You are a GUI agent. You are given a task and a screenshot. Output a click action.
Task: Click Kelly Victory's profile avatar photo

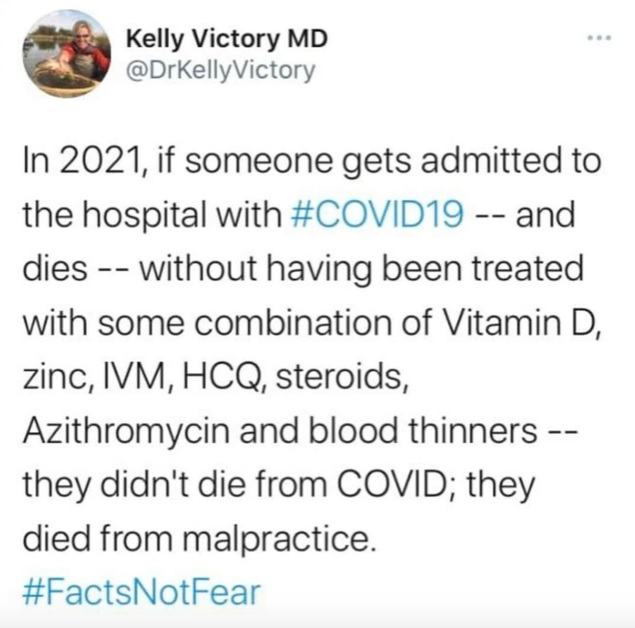click(67, 53)
